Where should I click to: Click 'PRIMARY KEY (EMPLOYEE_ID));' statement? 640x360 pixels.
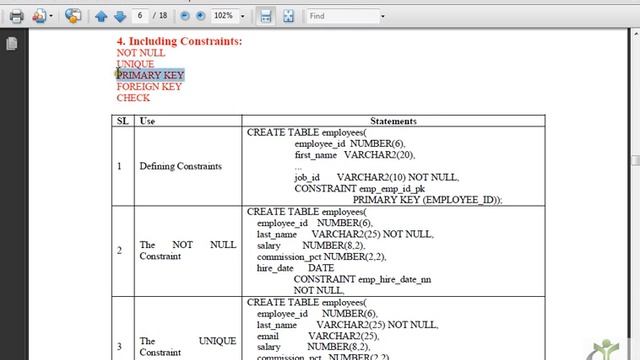(x=427, y=200)
